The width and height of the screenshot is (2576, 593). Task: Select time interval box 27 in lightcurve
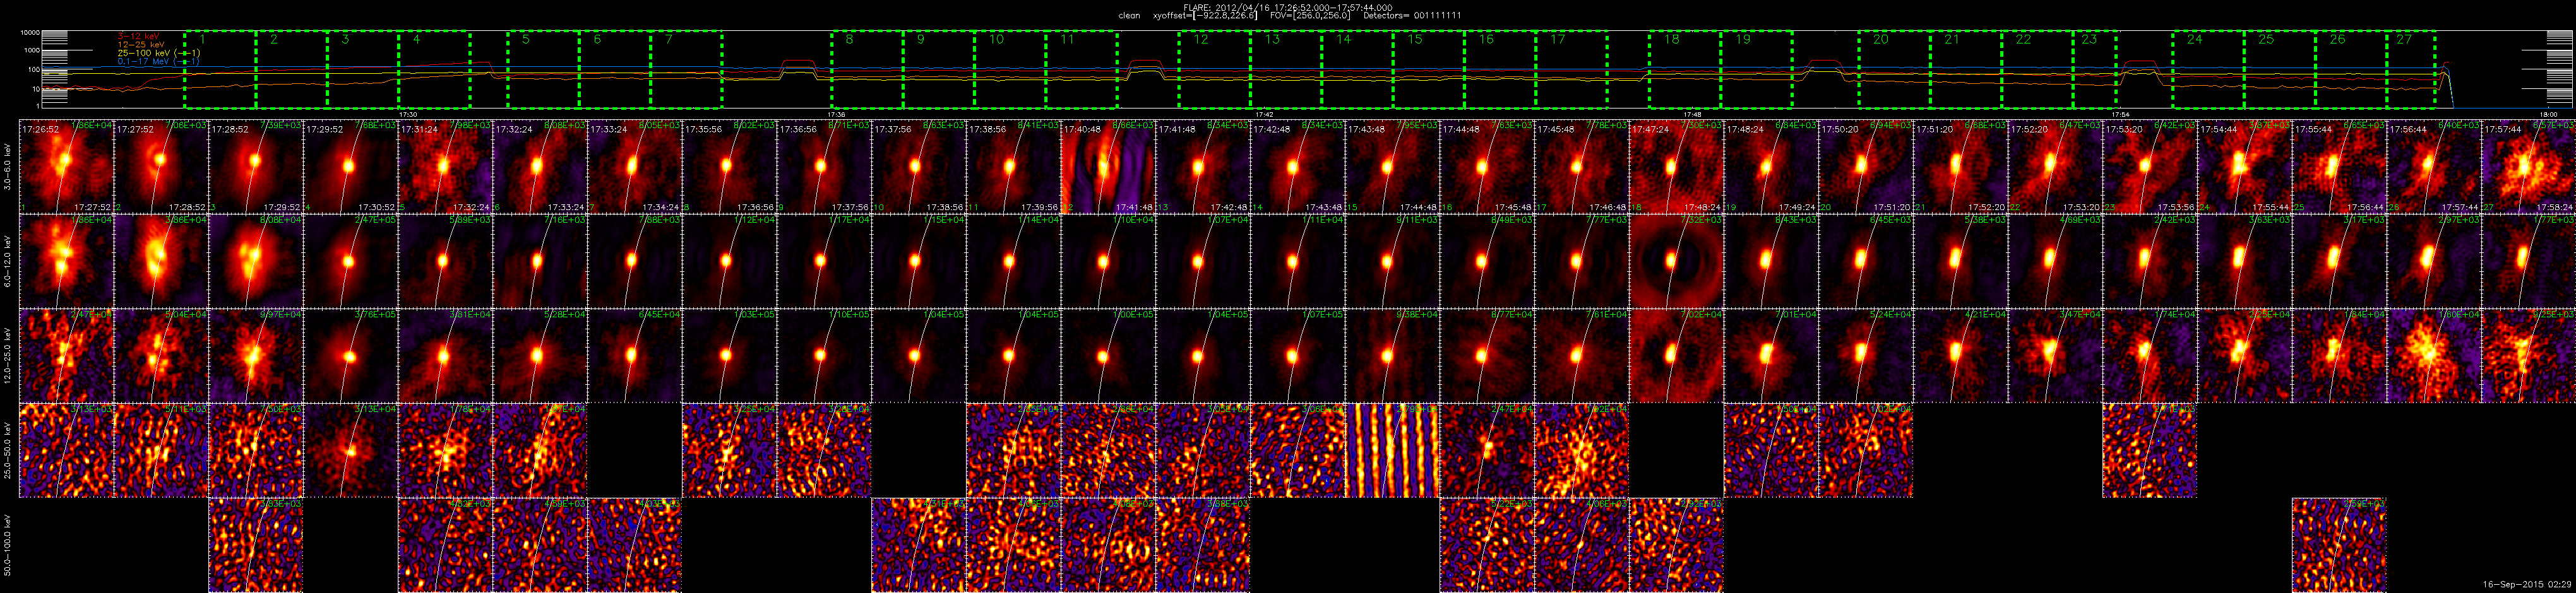point(2410,69)
